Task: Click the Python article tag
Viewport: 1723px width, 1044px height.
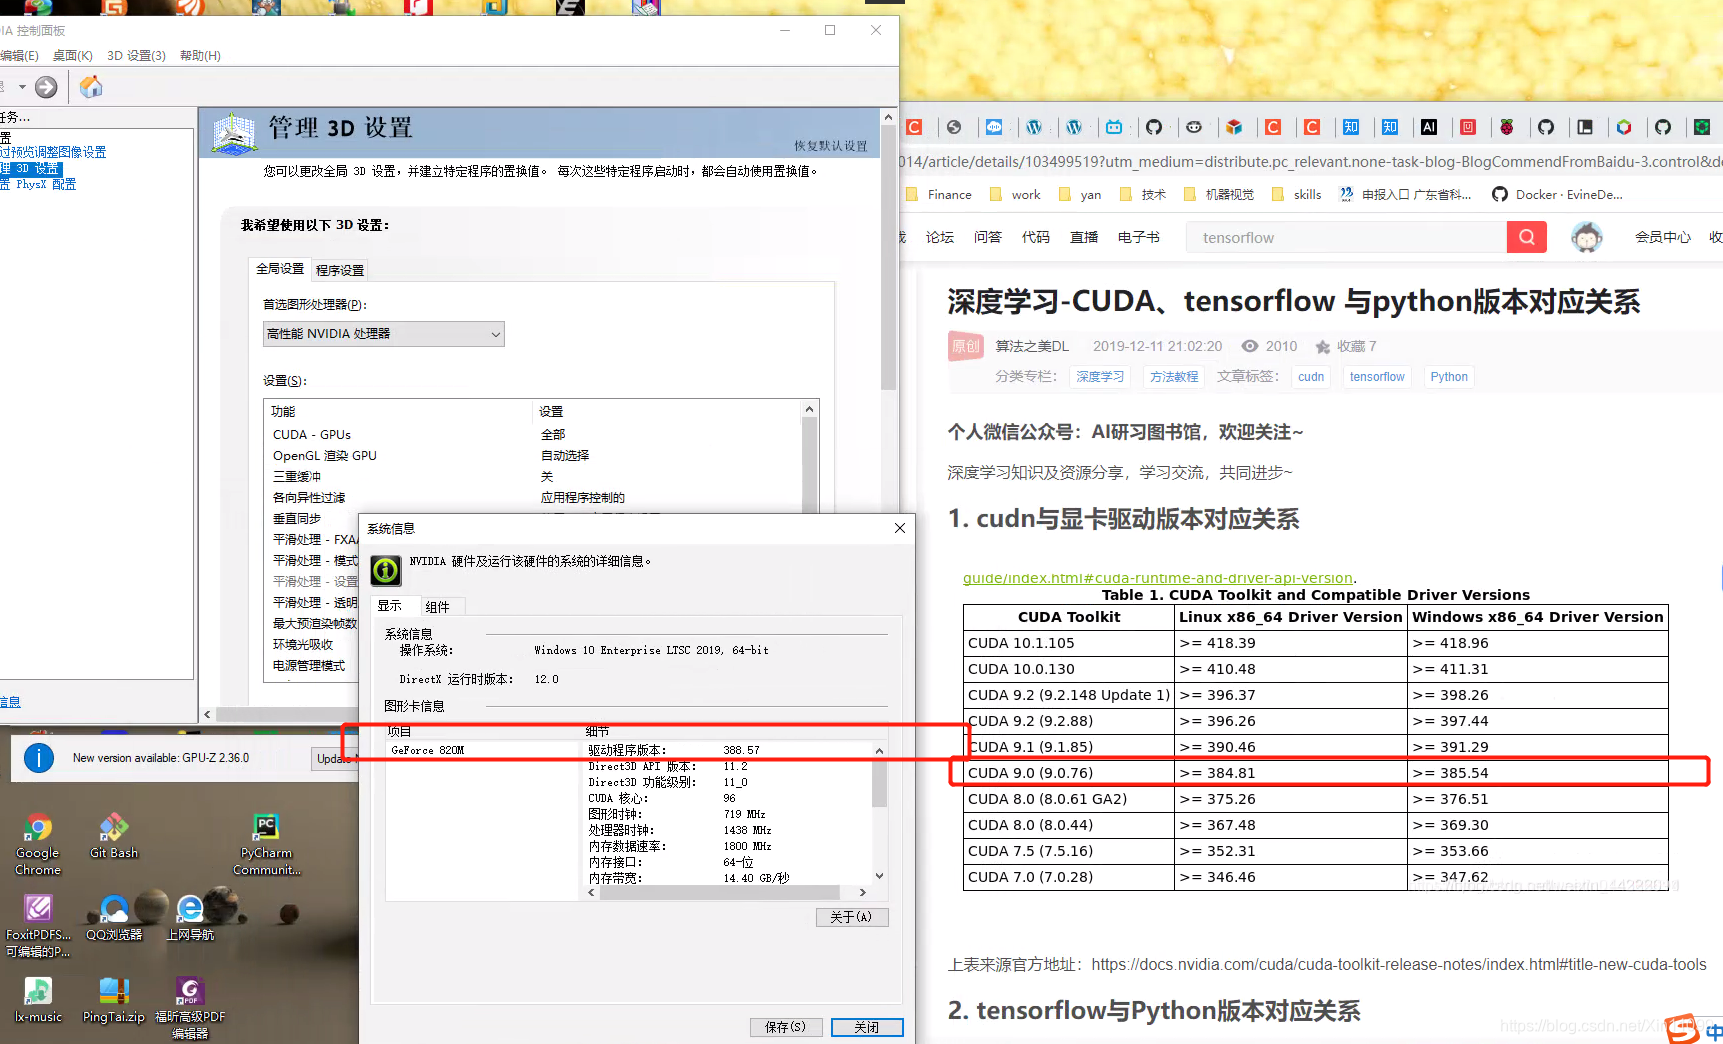Action: pos(1449,377)
